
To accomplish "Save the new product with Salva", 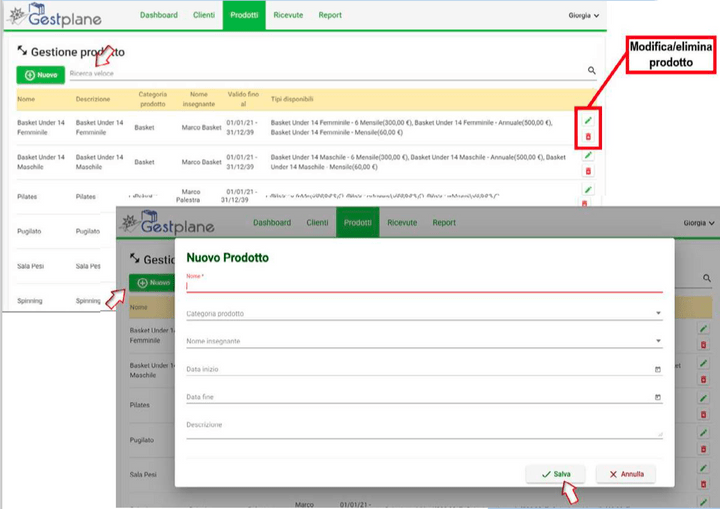I will pyautogui.click(x=556, y=474).
